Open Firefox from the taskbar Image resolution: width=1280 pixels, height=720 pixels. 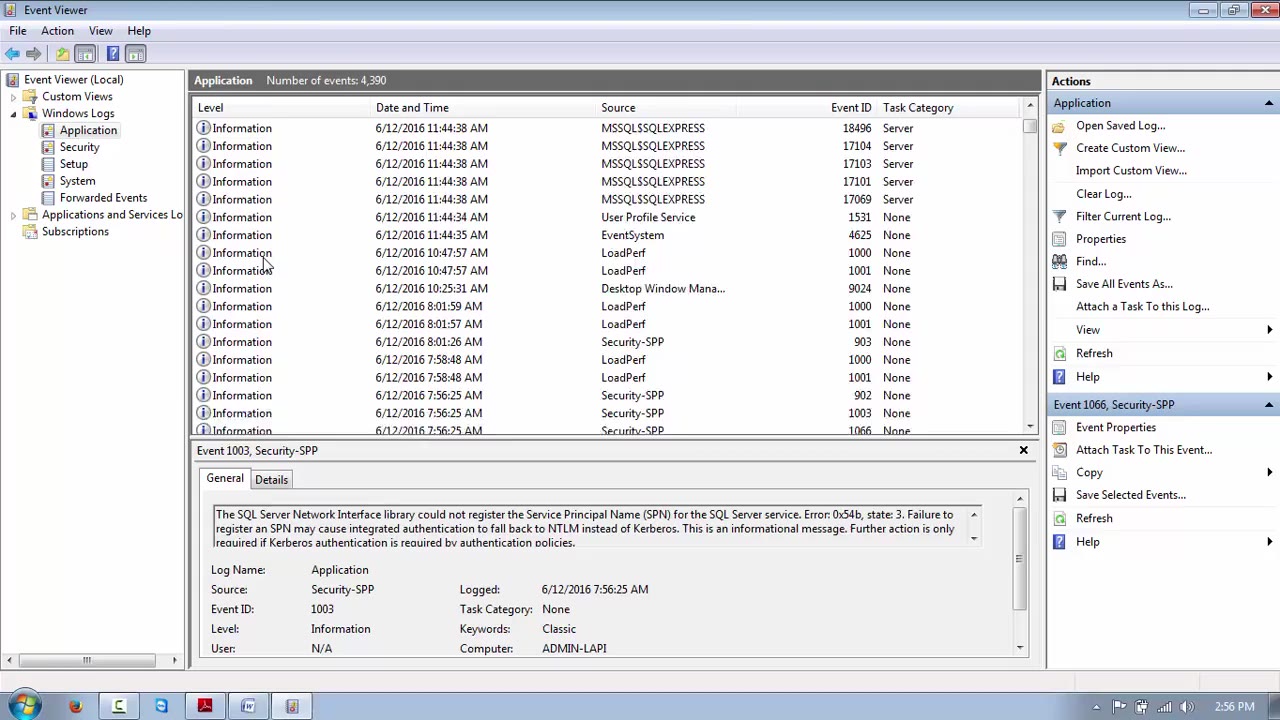[x=75, y=706]
